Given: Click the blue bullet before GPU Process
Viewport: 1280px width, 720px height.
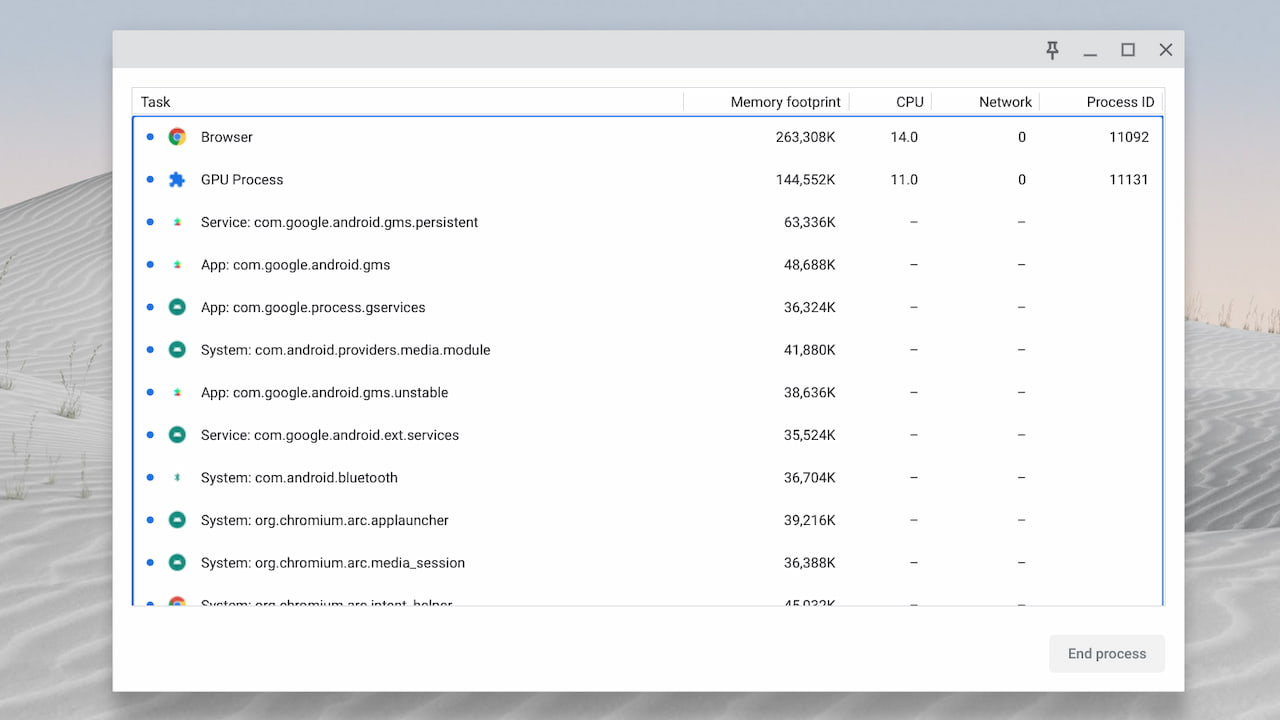Looking at the screenshot, I should tap(150, 180).
